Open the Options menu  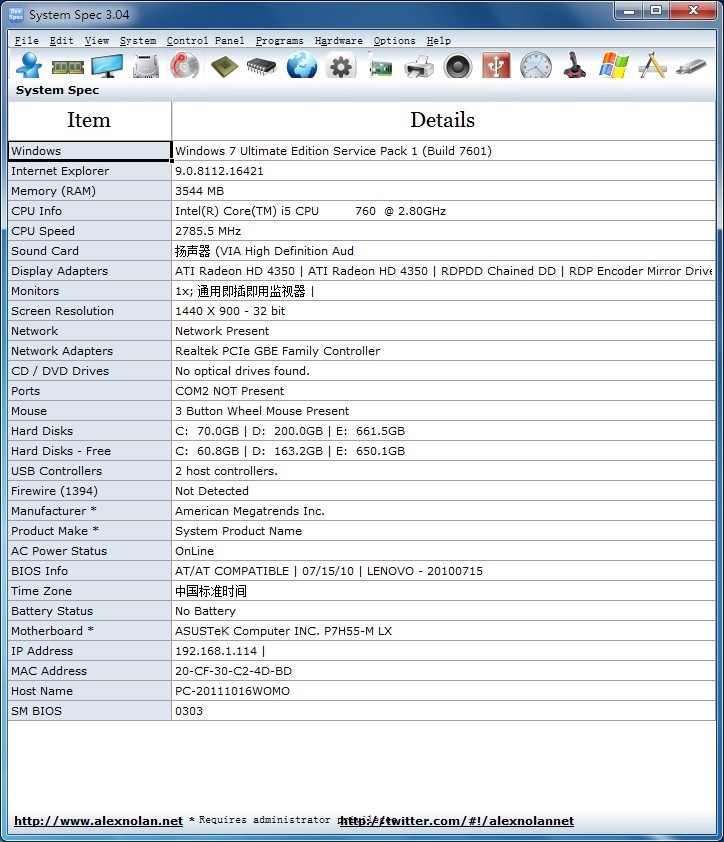pyautogui.click(x=394, y=41)
